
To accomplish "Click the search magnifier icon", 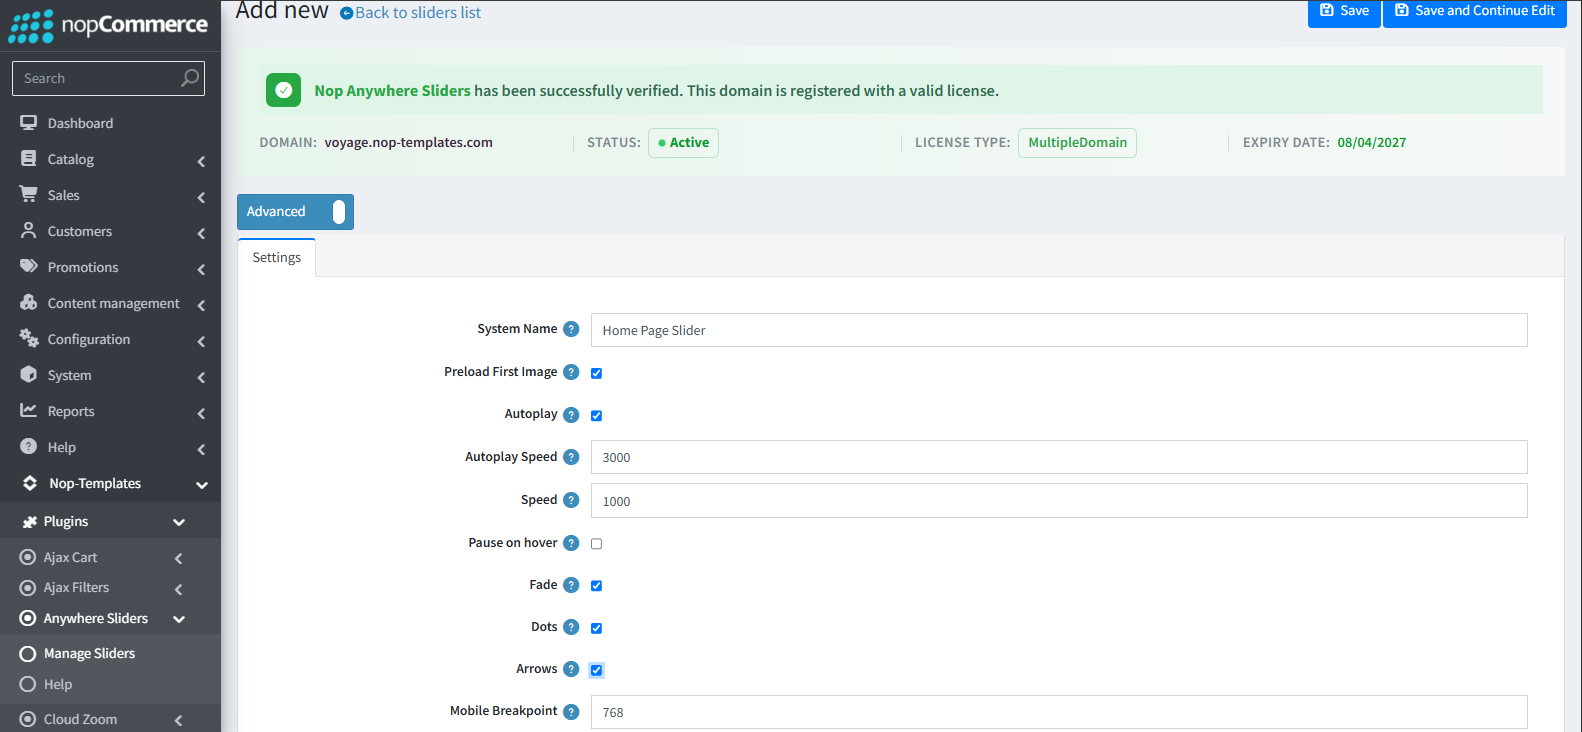I will pyautogui.click(x=189, y=78).
